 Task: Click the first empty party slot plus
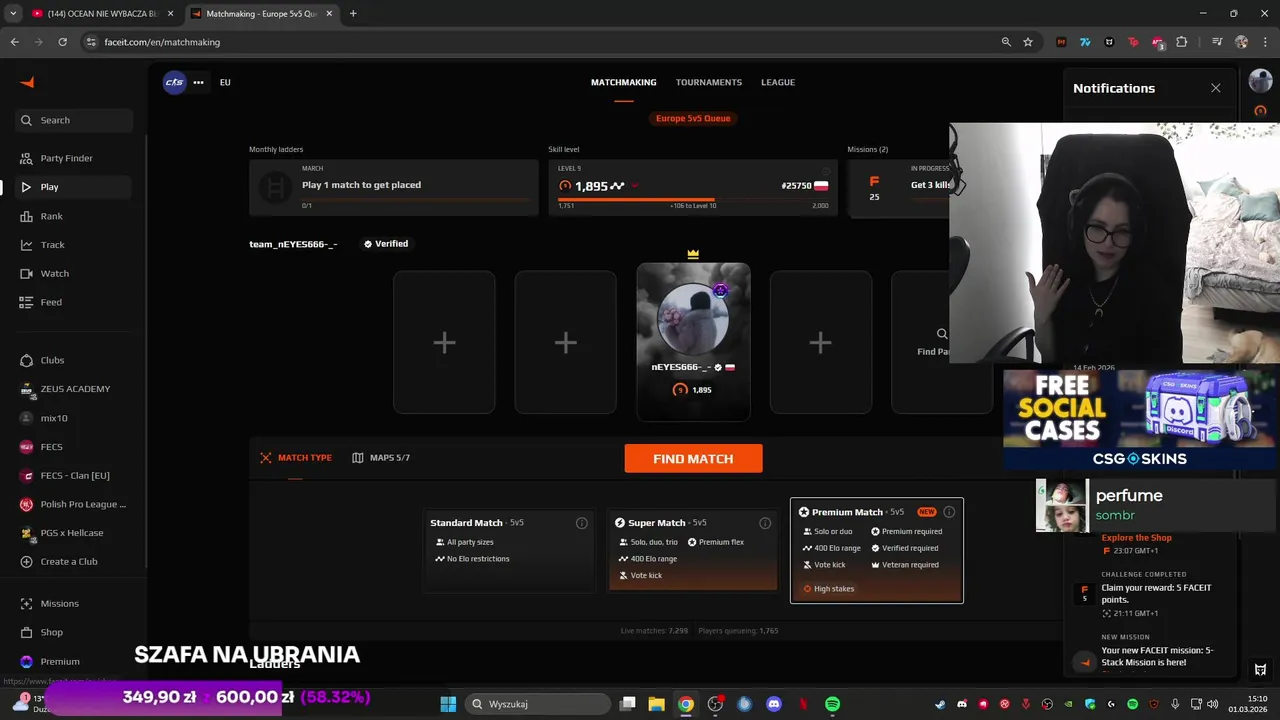coord(444,342)
